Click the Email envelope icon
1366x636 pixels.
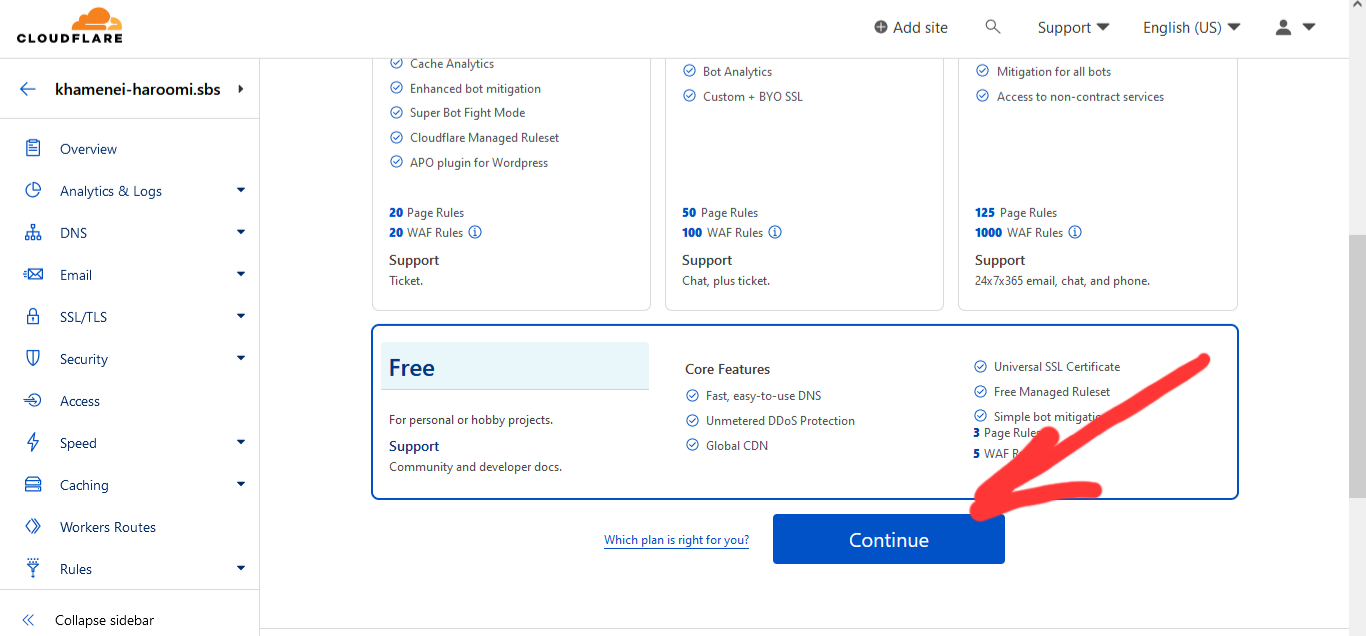[33, 274]
